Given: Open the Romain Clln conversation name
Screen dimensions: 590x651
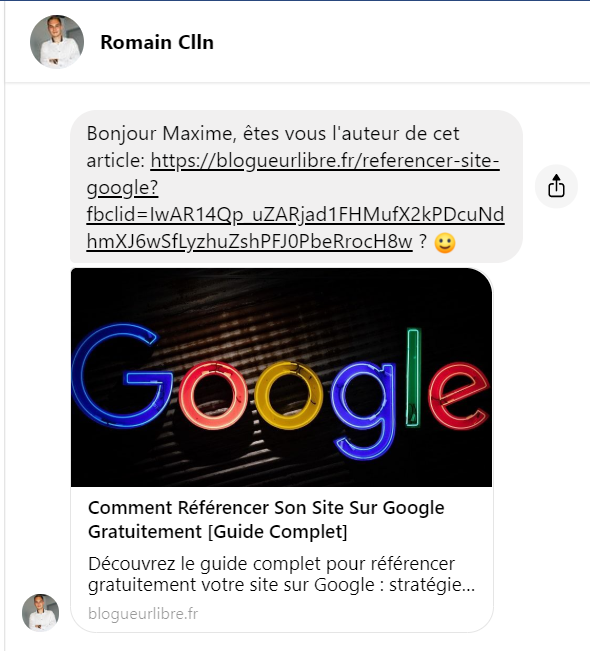Looking at the screenshot, I should (x=157, y=42).
